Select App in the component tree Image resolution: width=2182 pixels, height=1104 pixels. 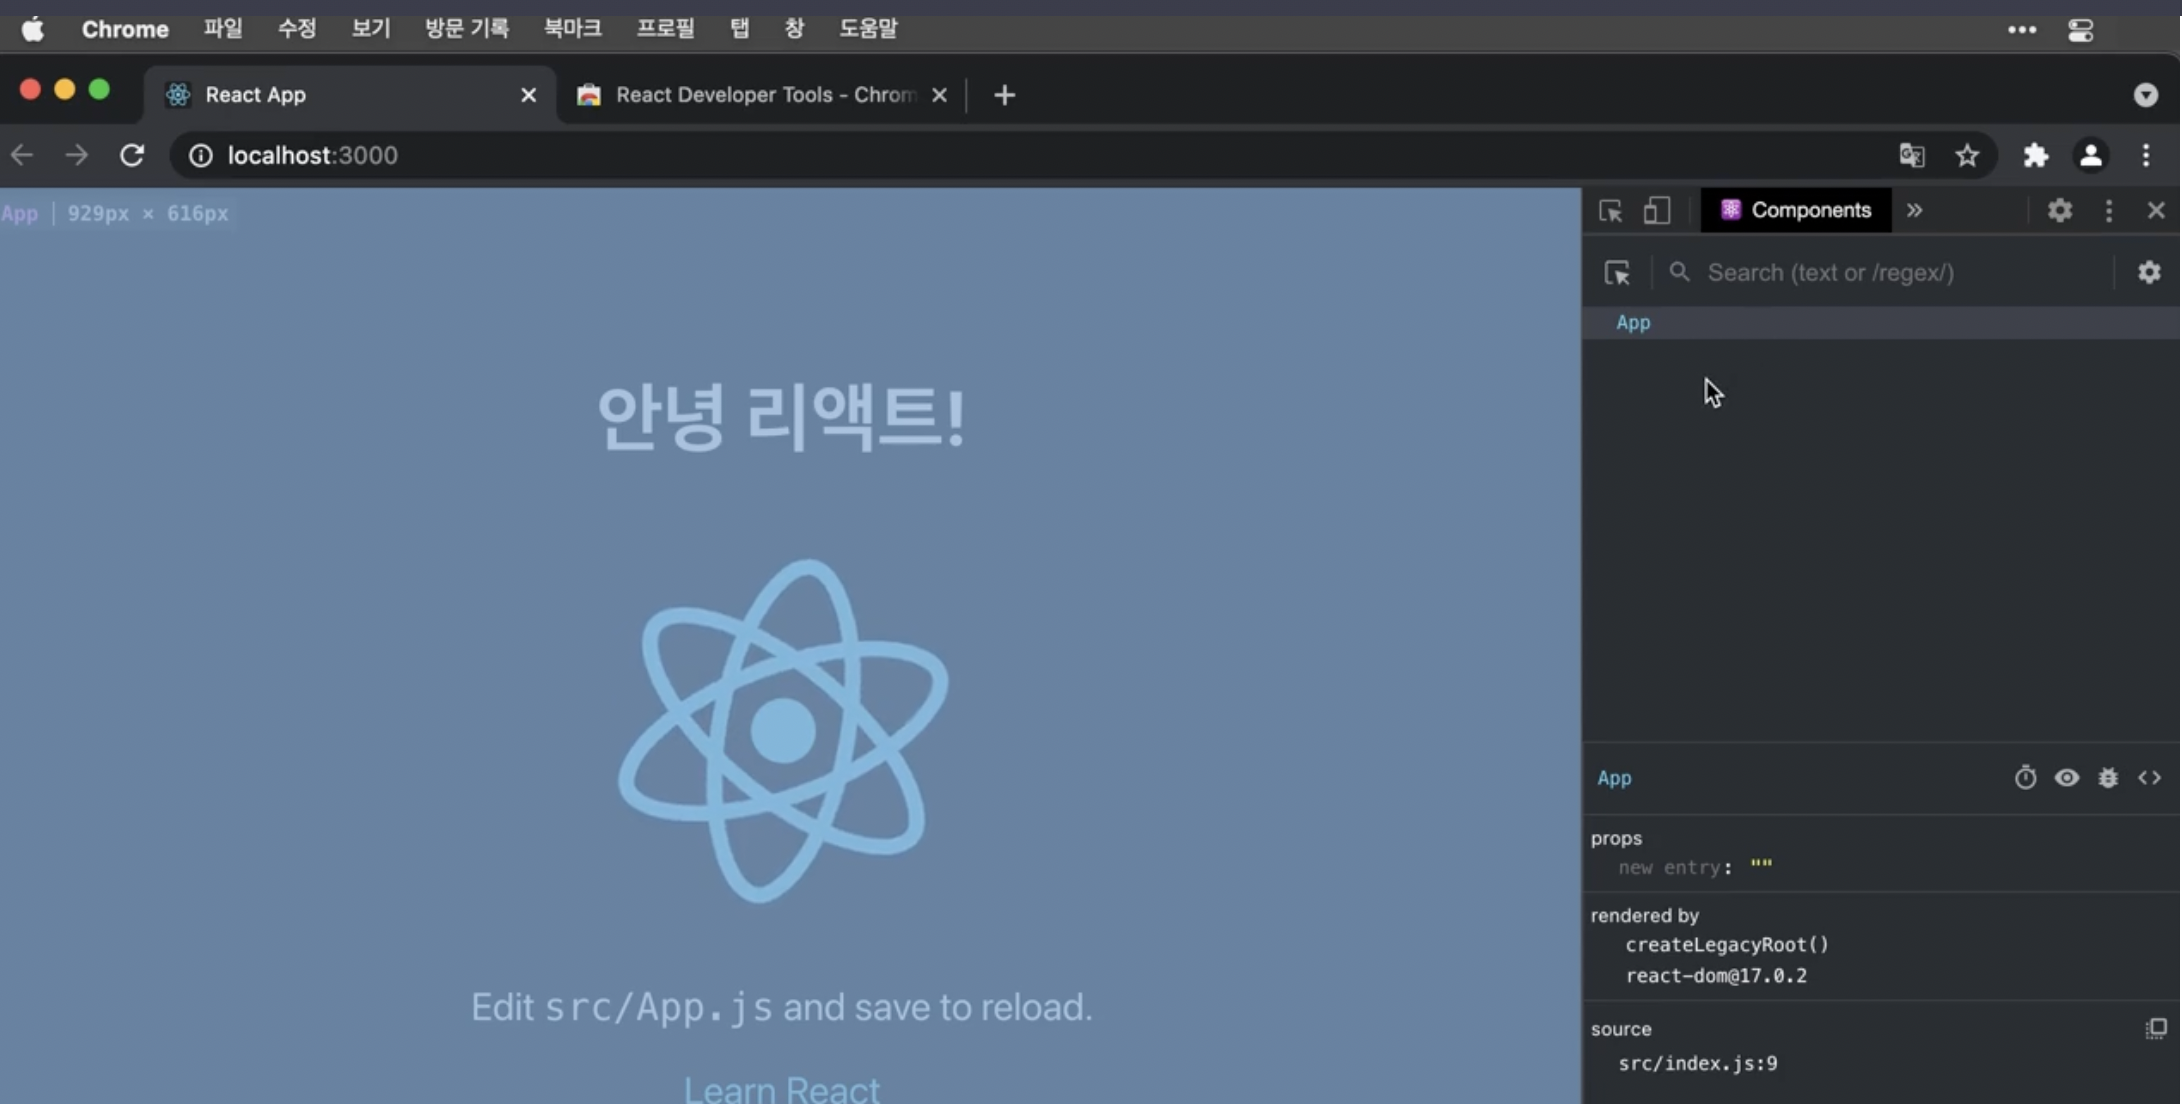point(1633,323)
